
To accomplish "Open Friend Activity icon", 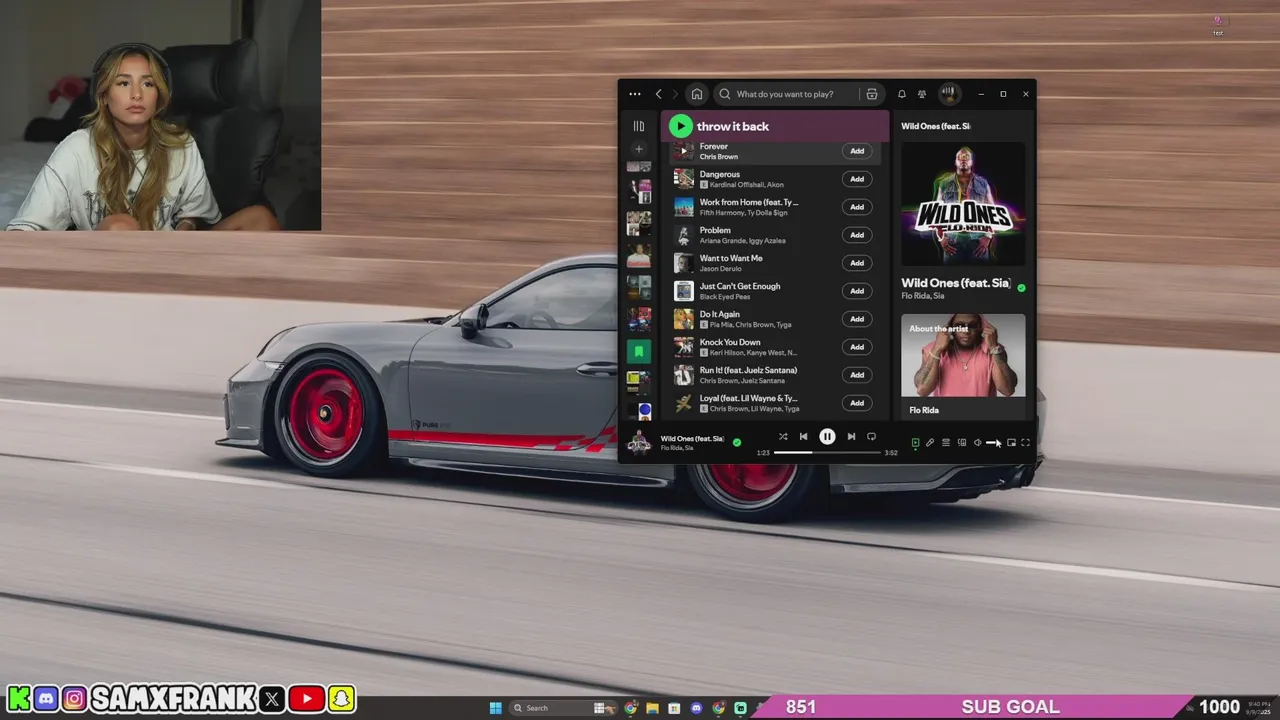I will click(922, 94).
